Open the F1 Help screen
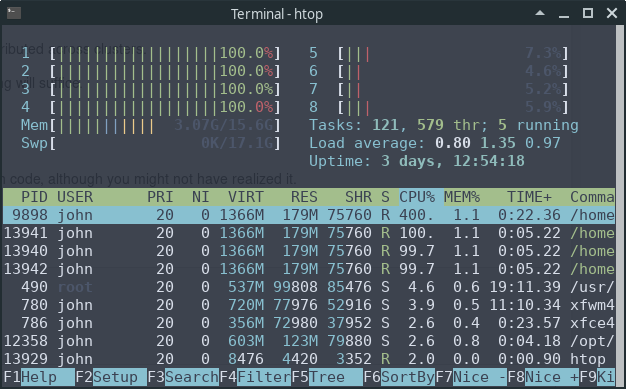The width and height of the screenshot is (626, 389). coord(39,377)
